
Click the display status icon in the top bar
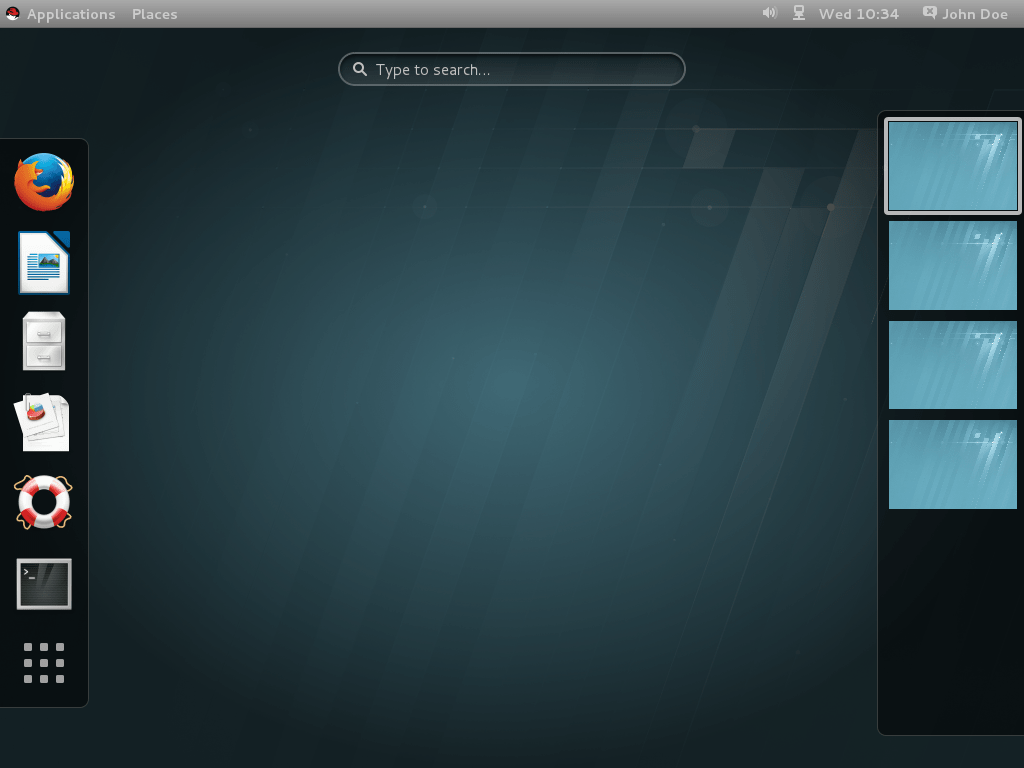(x=797, y=13)
